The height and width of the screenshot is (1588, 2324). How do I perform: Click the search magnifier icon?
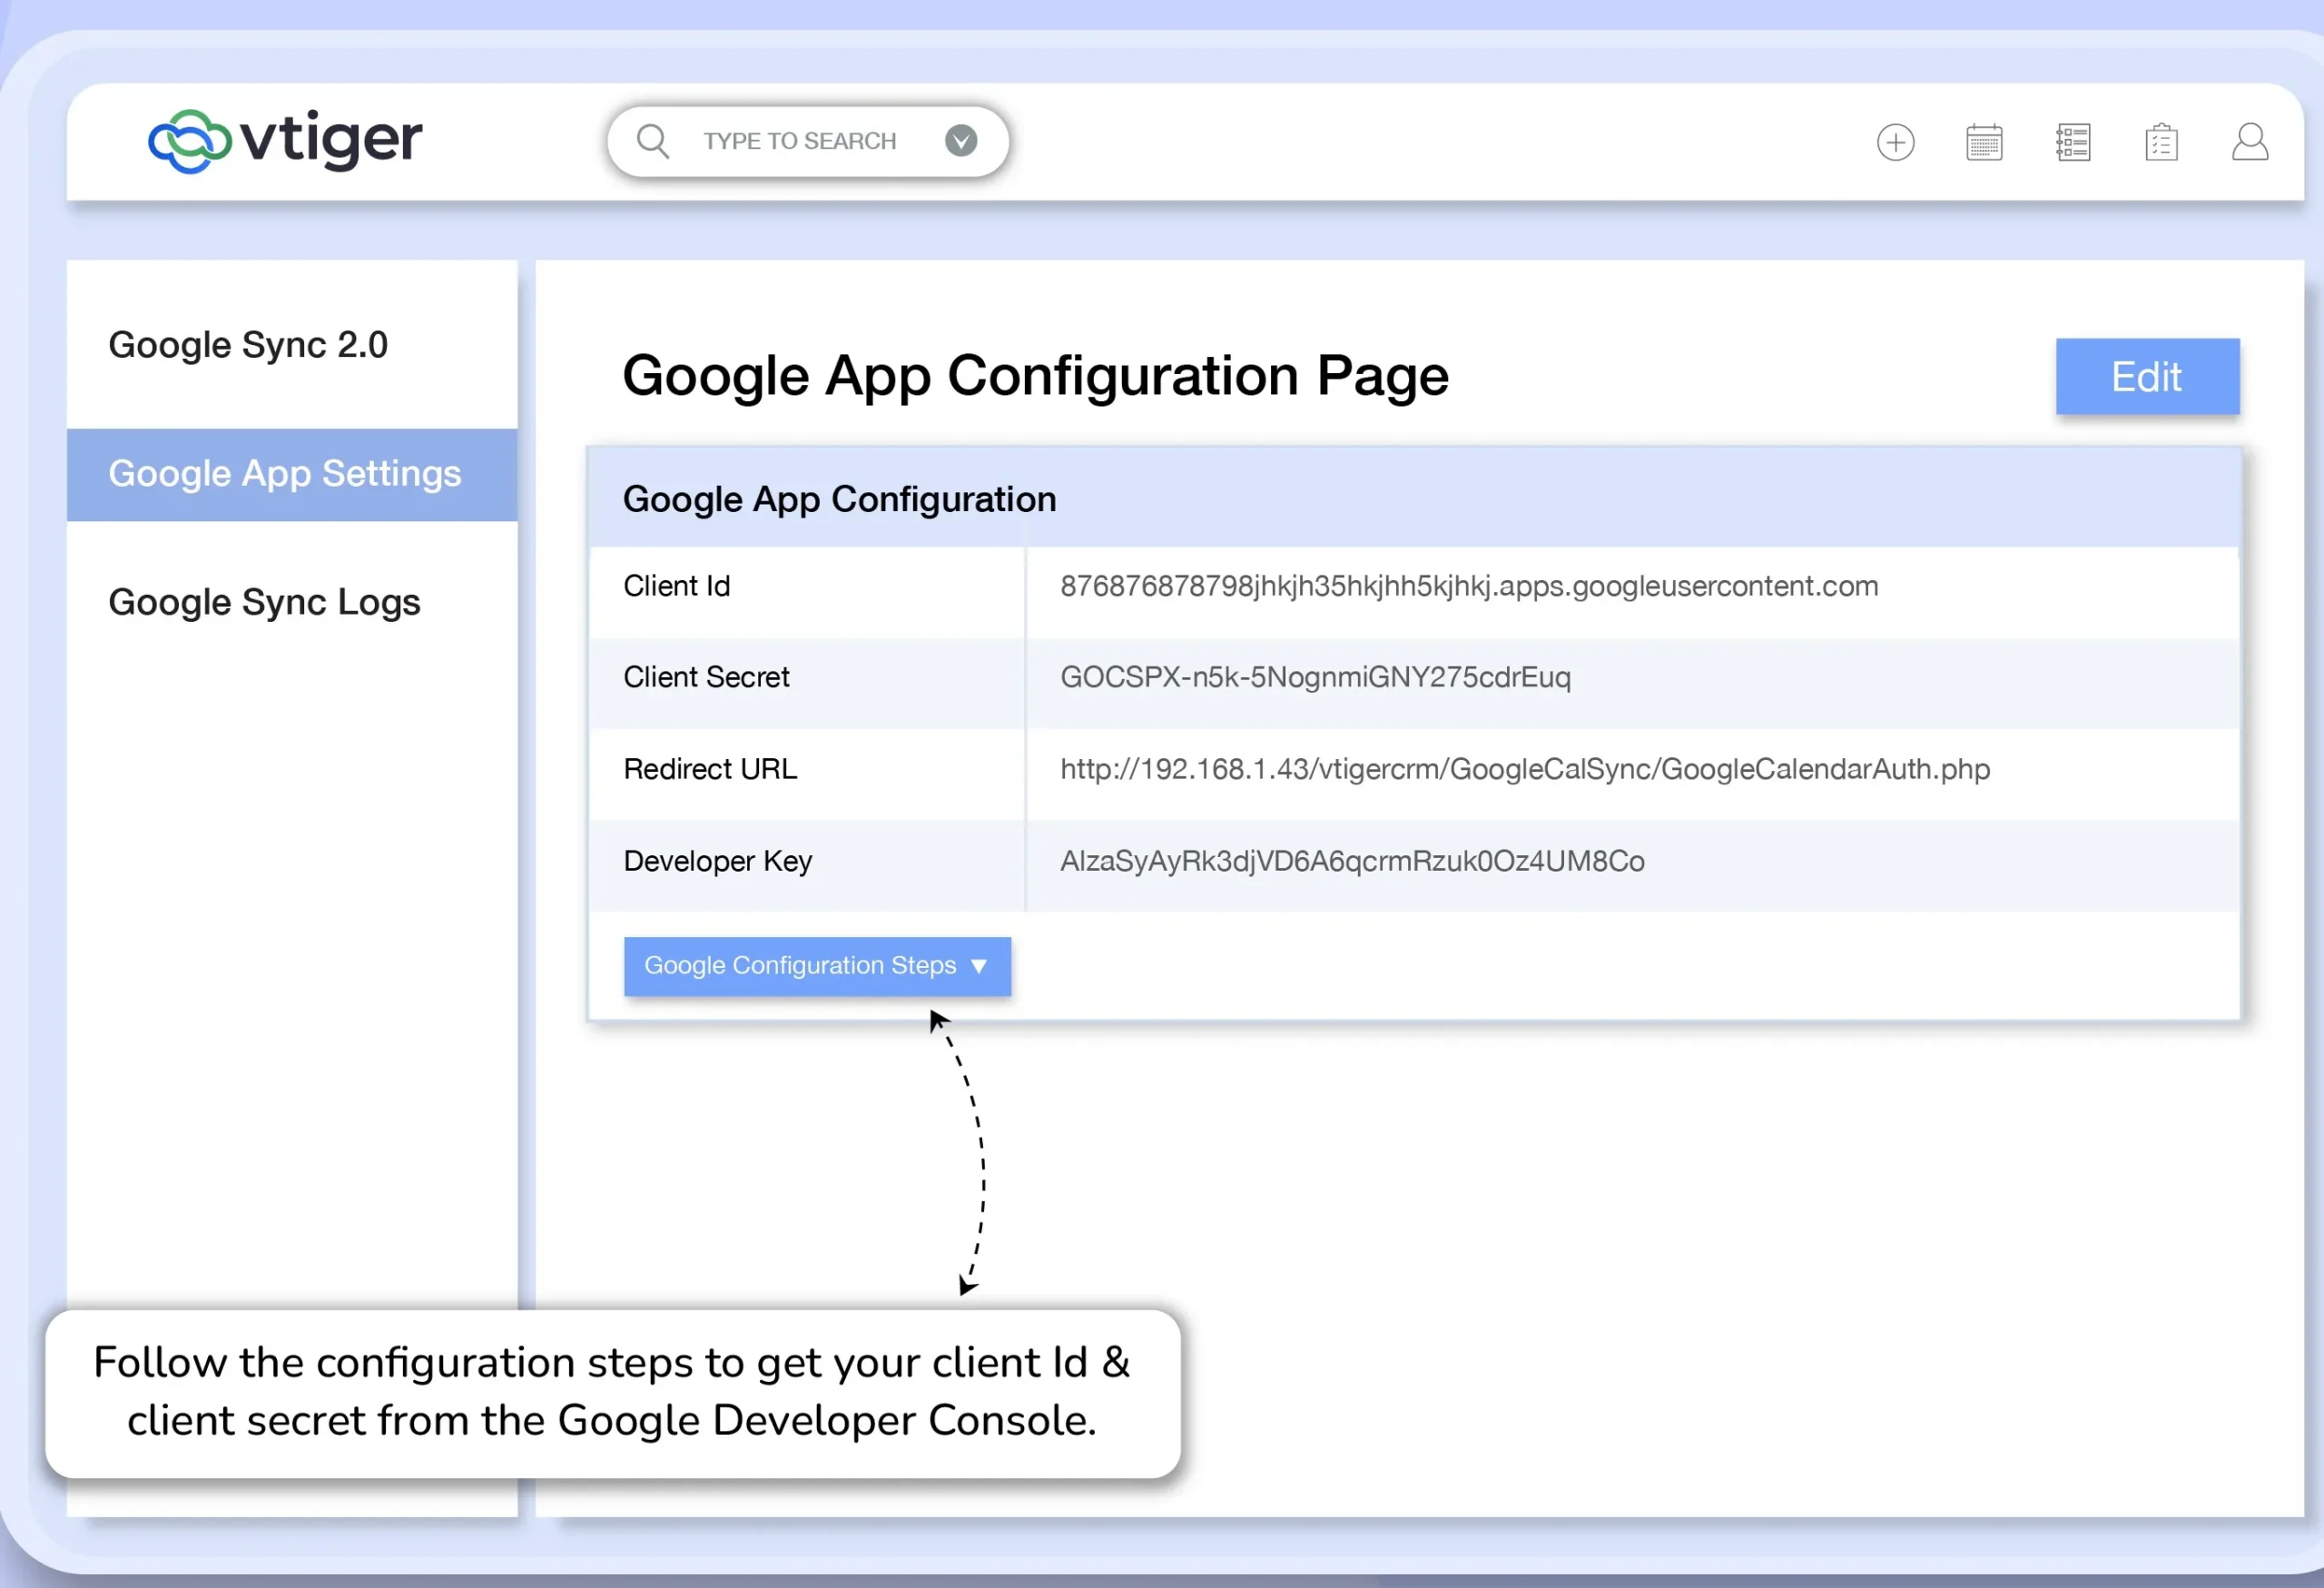point(653,141)
